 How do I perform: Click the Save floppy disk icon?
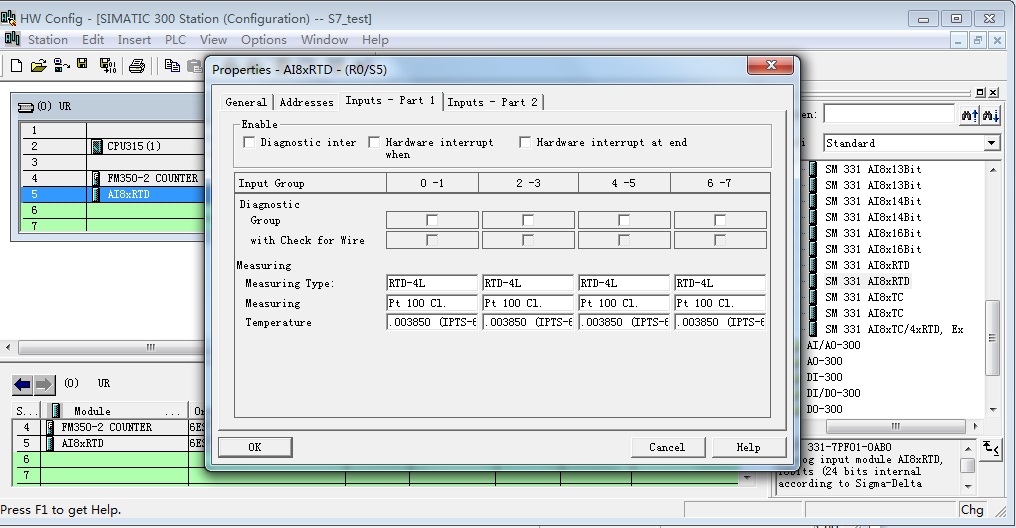[82, 64]
